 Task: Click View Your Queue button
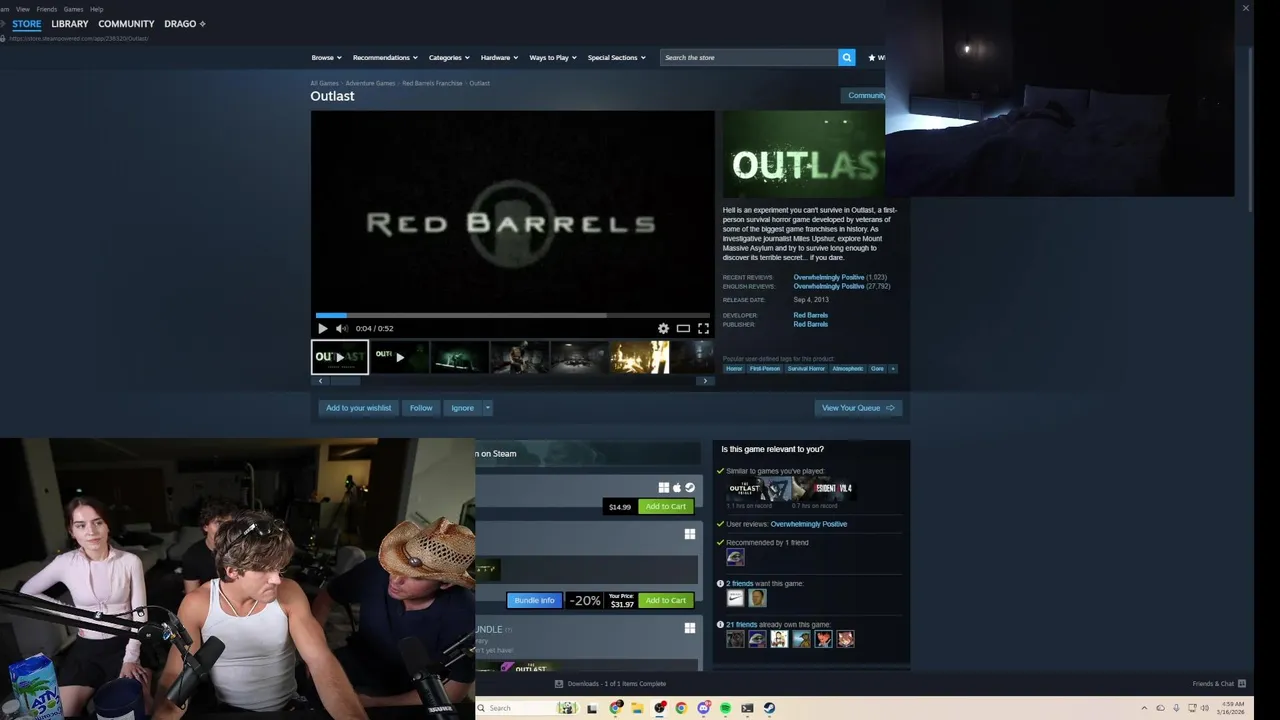(x=858, y=408)
